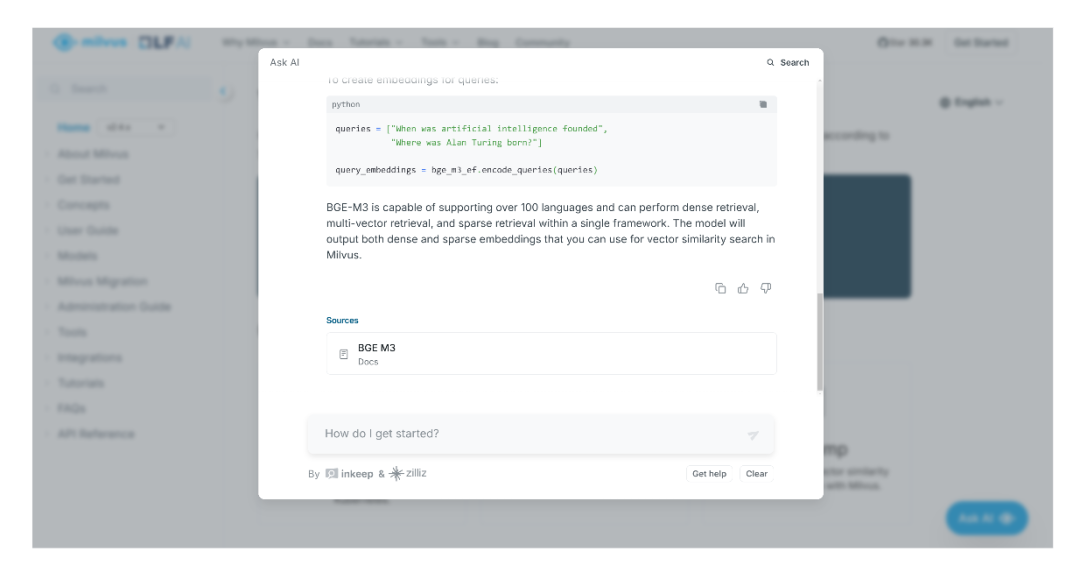Click the 'query_embeddings' code line
The image size is (1080, 579).
(466, 170)
